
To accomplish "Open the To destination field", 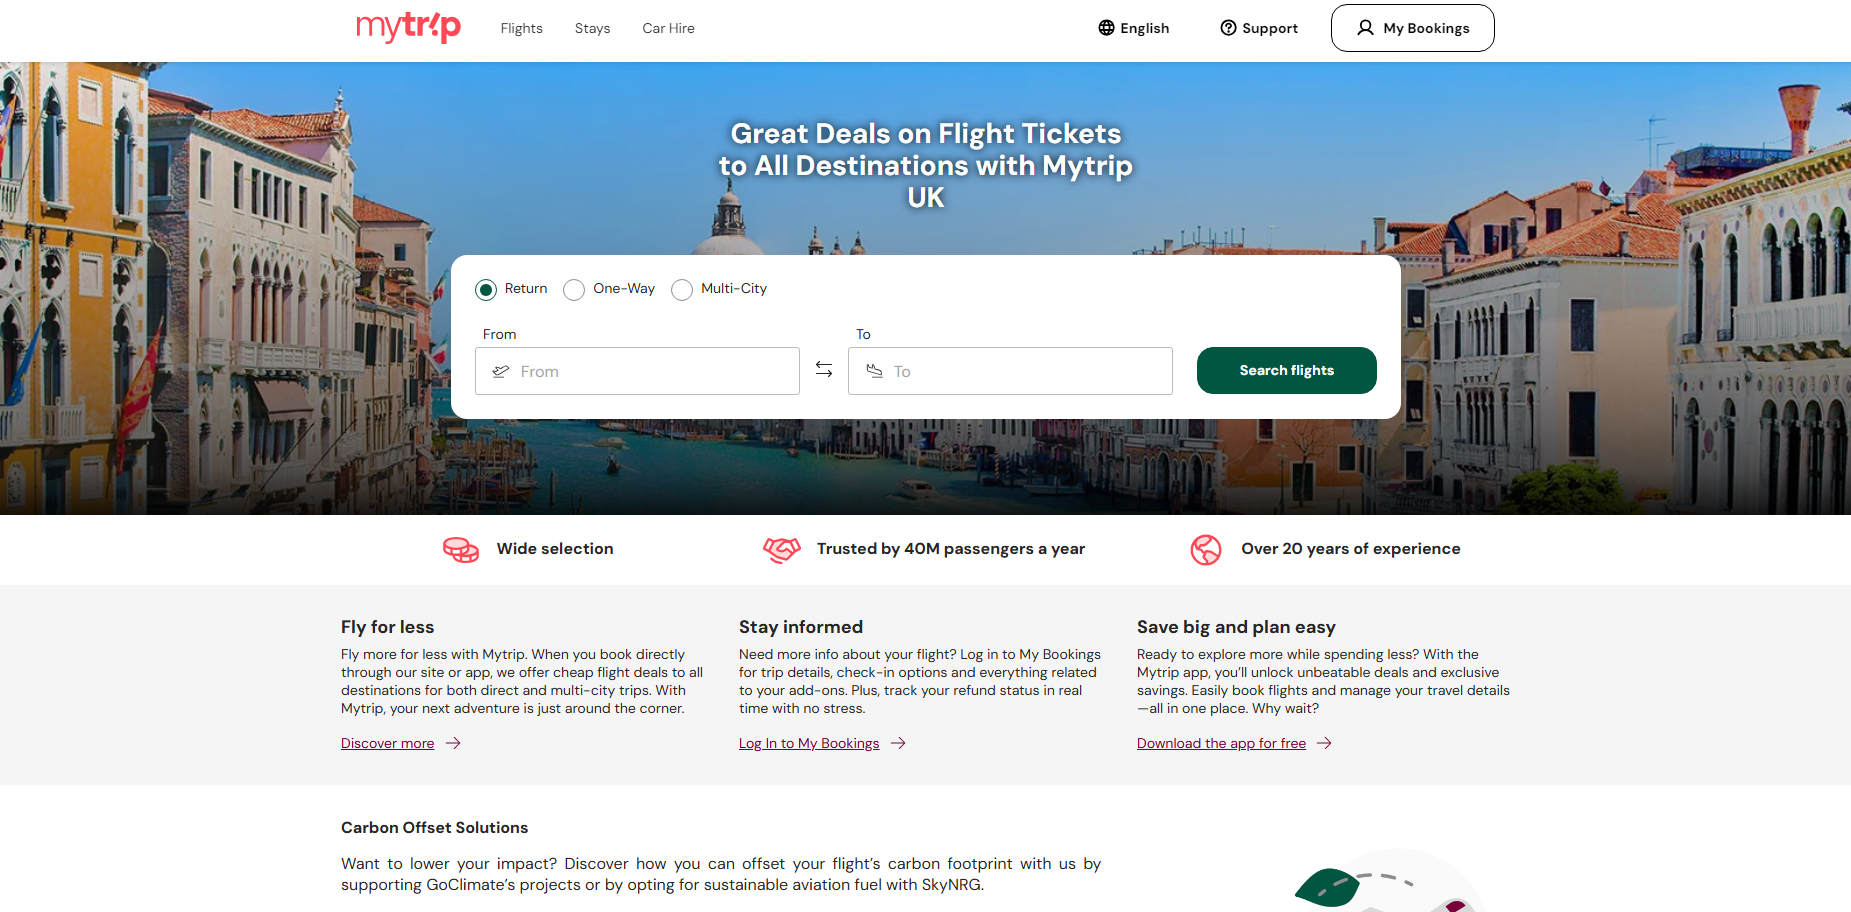I will [x=1010, y=371].
